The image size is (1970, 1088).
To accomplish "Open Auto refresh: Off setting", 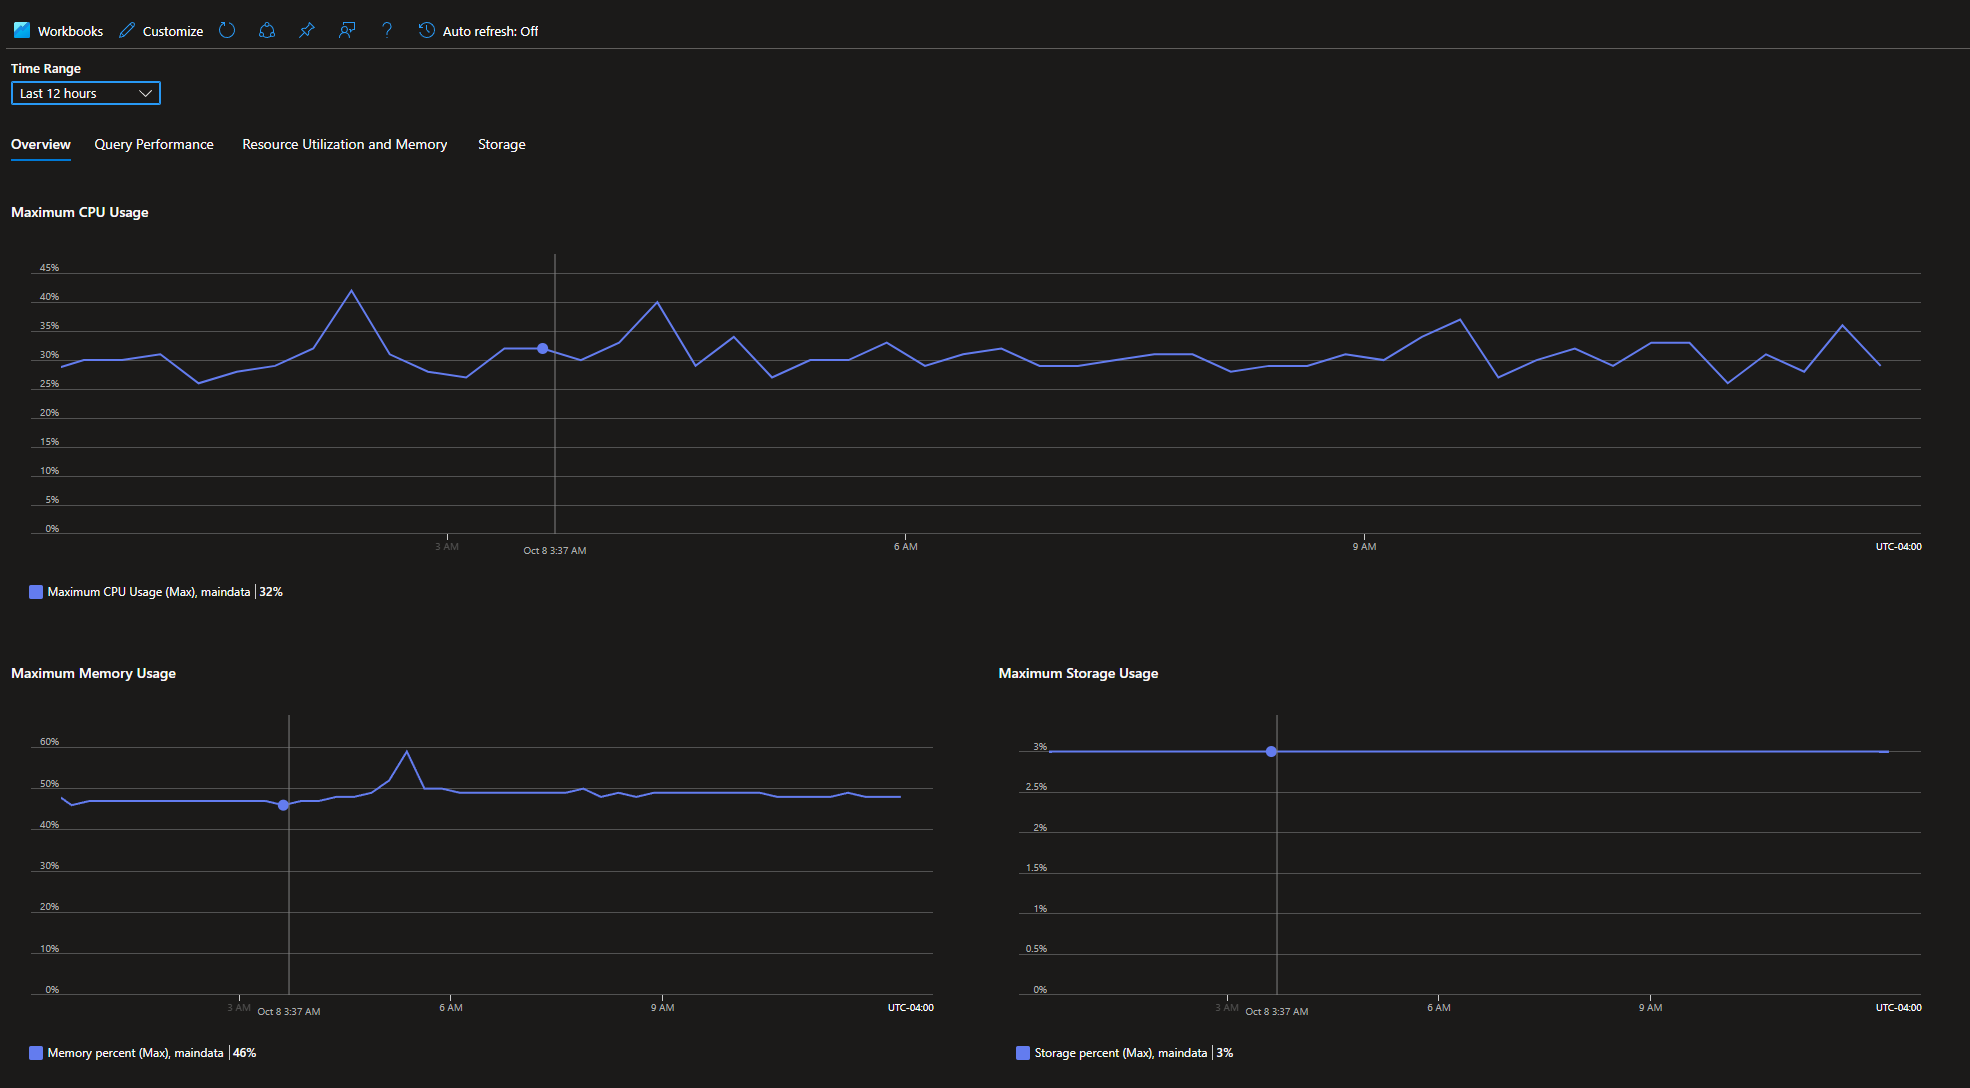I will click(490, 31).
